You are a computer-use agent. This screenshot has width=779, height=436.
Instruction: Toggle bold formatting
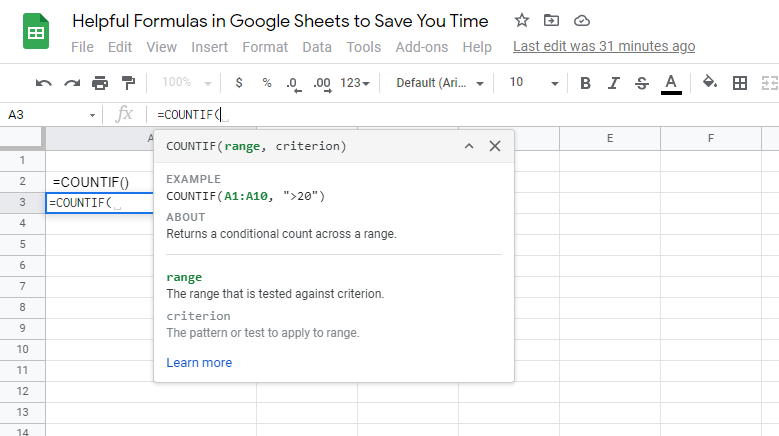[585, 83]
